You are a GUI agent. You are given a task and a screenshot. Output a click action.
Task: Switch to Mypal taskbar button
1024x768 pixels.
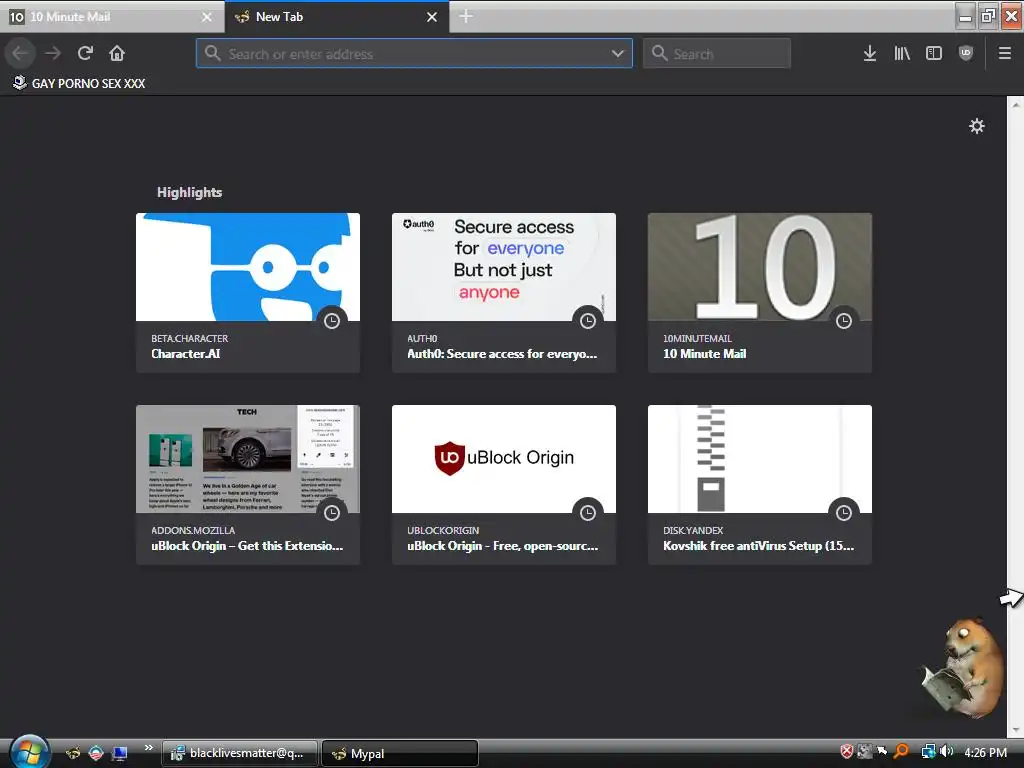[400, 753]
